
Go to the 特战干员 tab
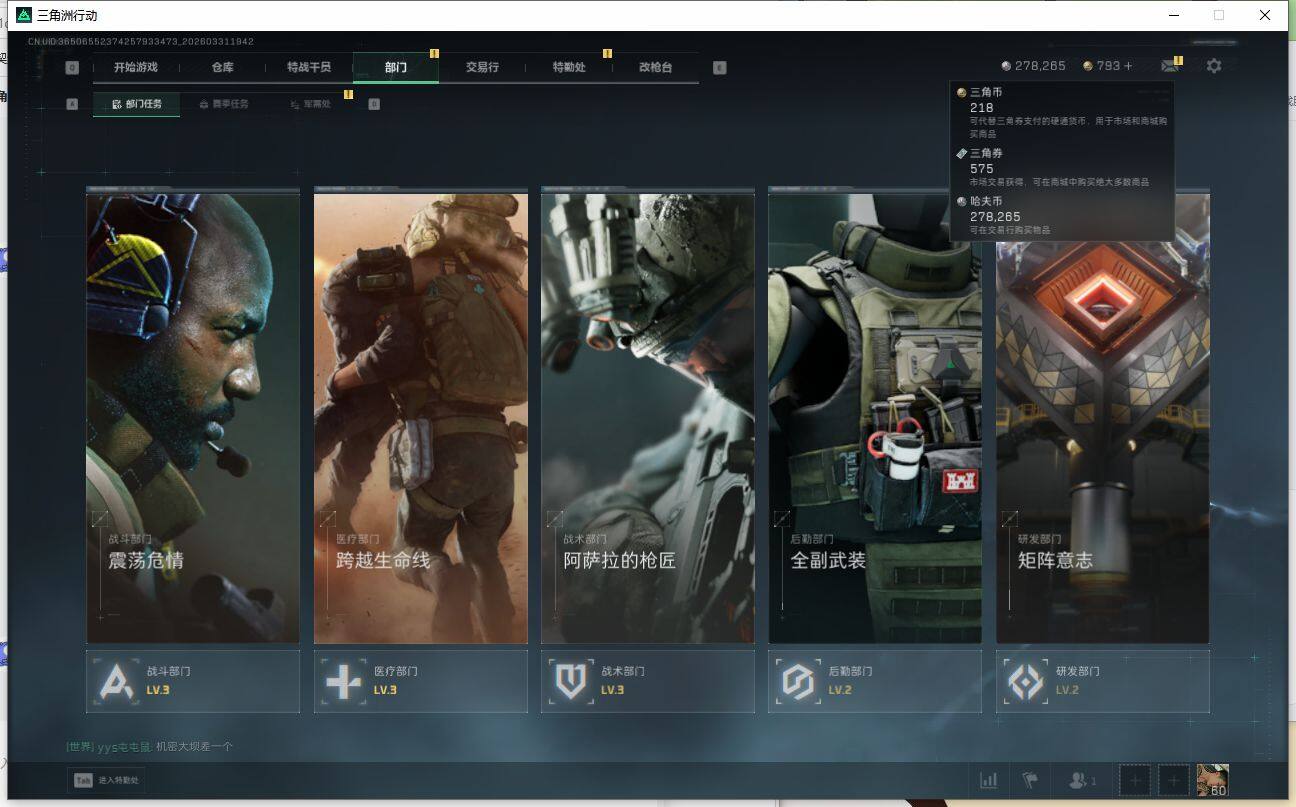[309, 67]
